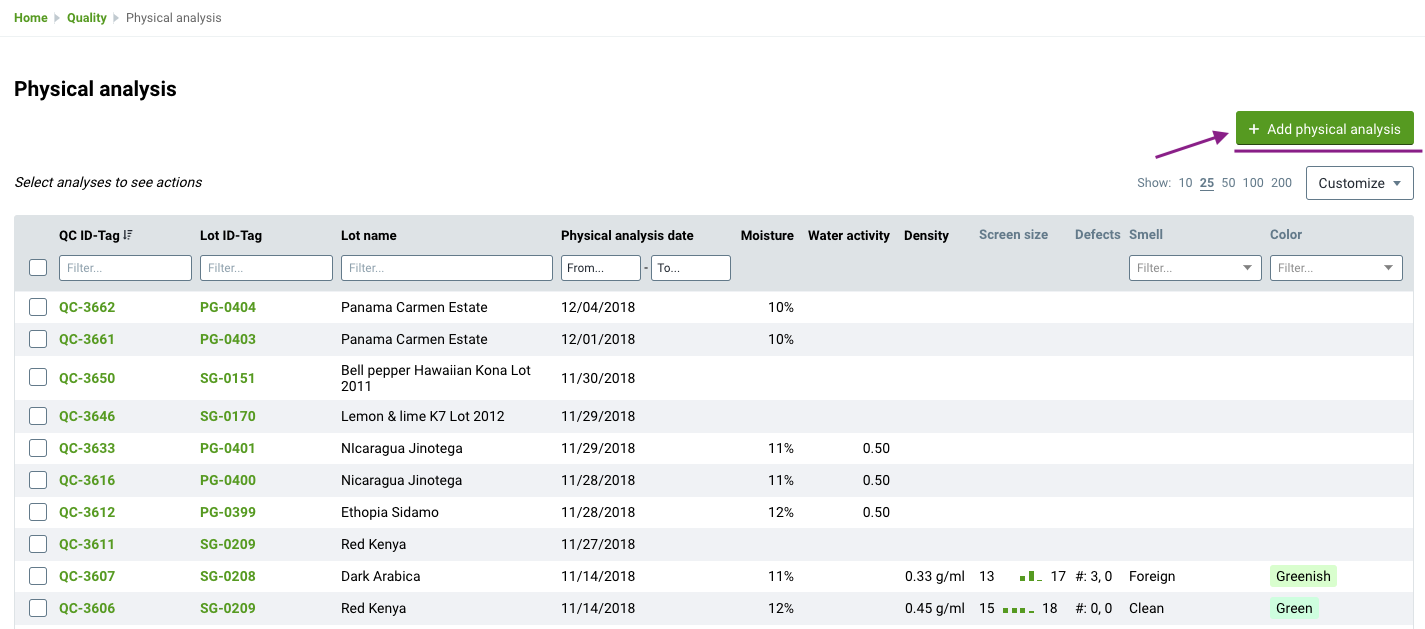Click the Clean smell value

(1146, 608)
